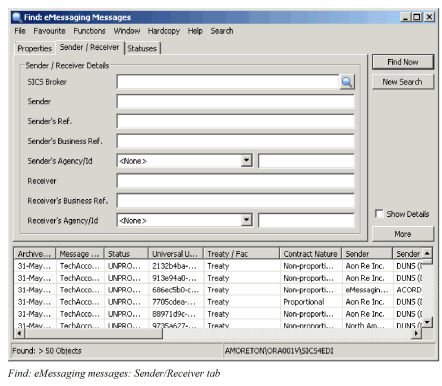
Task: Focus the Sender input field
Action: click(x=235, y=101)
